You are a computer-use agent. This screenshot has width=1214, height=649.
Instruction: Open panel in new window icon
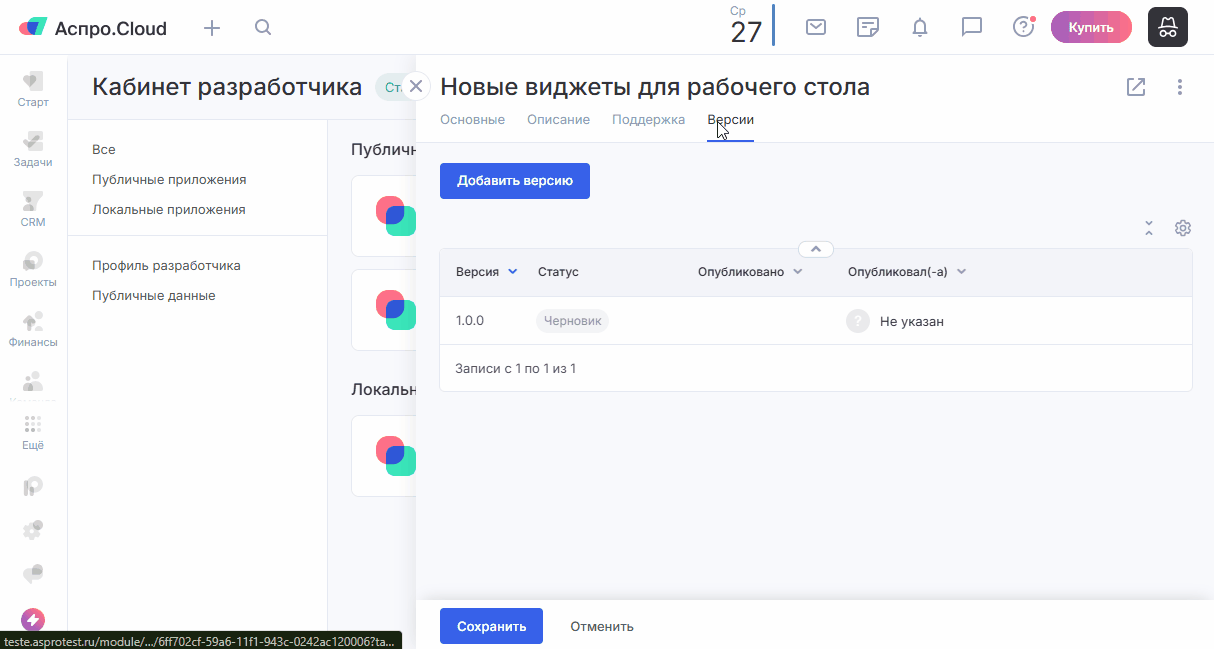(1136, 87)
